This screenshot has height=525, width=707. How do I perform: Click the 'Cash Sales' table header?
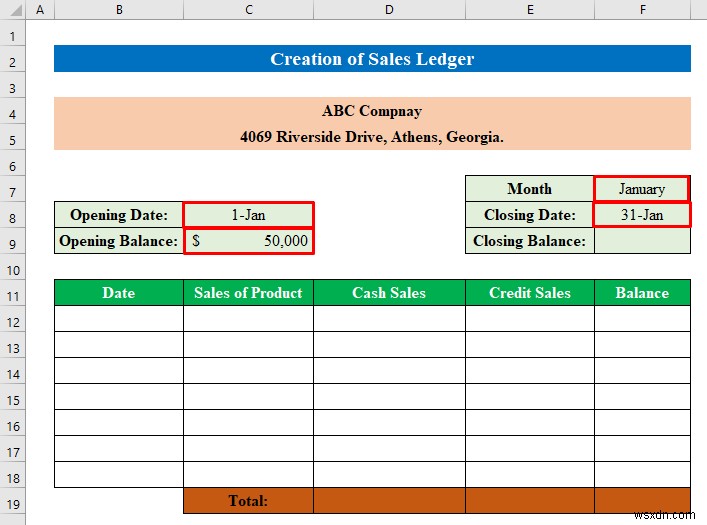click(389, 293)
